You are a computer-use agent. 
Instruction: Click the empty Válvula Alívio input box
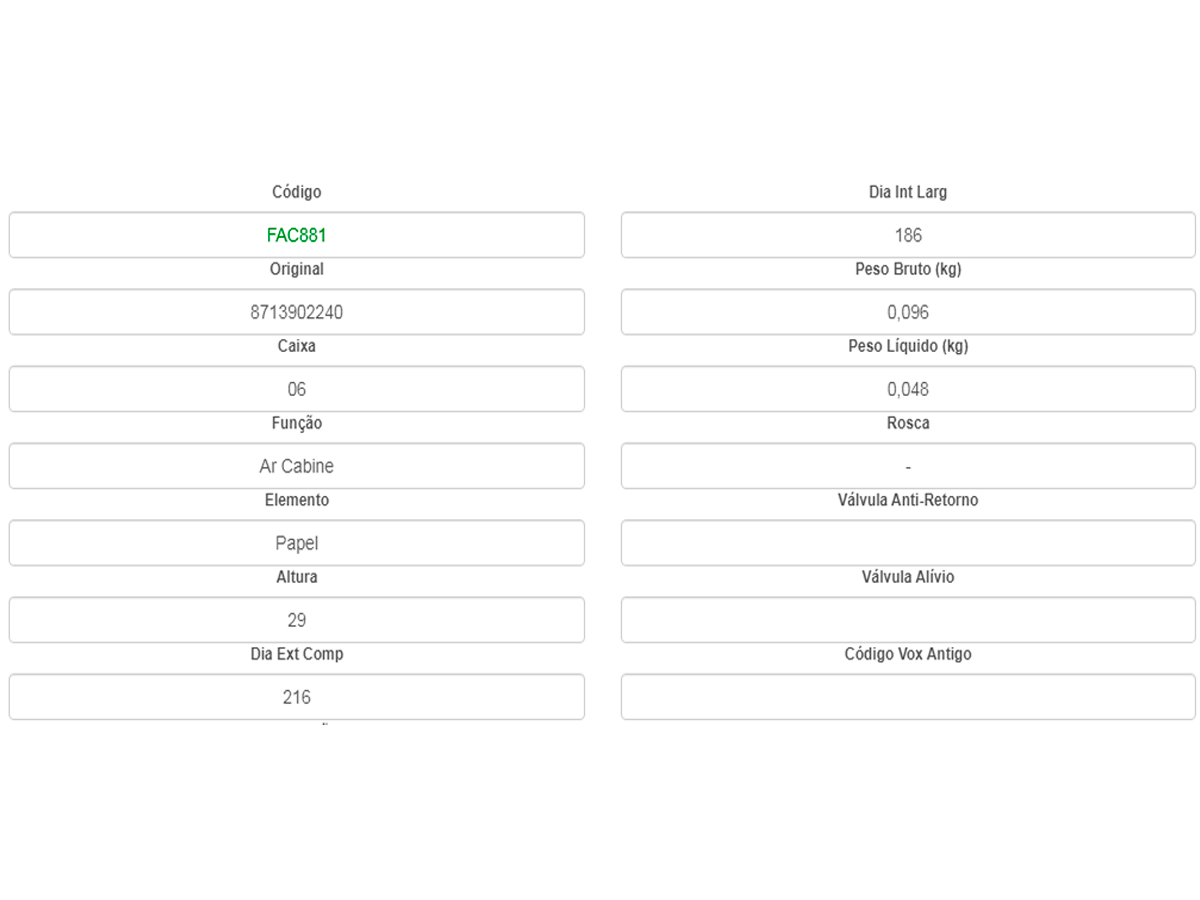[x=908, y=620]
